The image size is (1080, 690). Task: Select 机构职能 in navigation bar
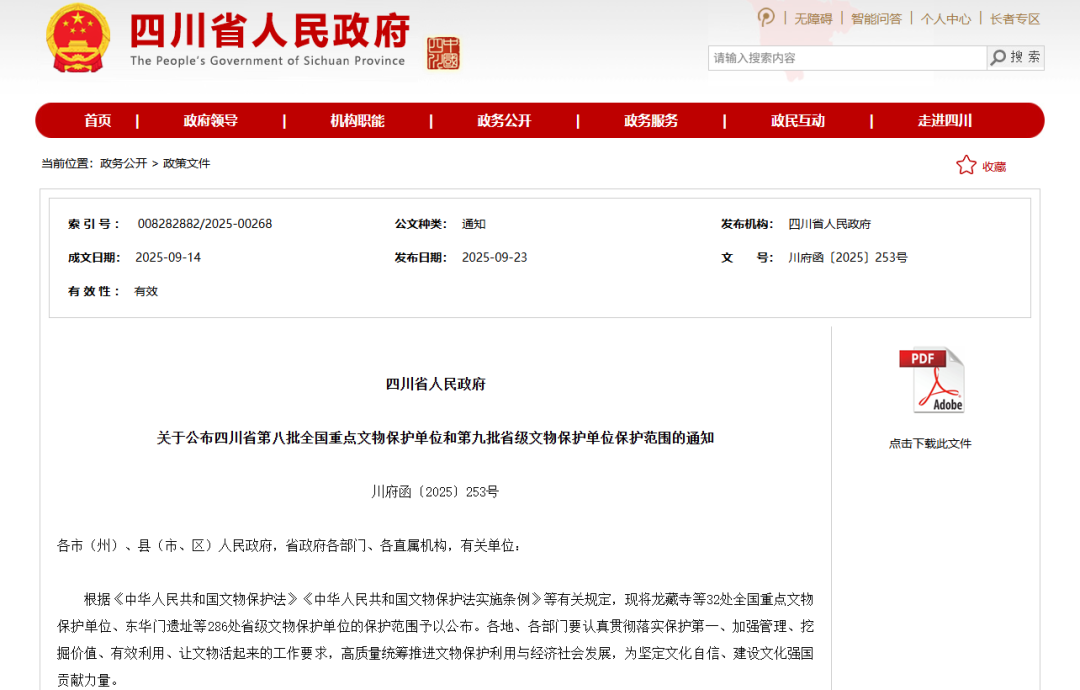click(358, 121)
